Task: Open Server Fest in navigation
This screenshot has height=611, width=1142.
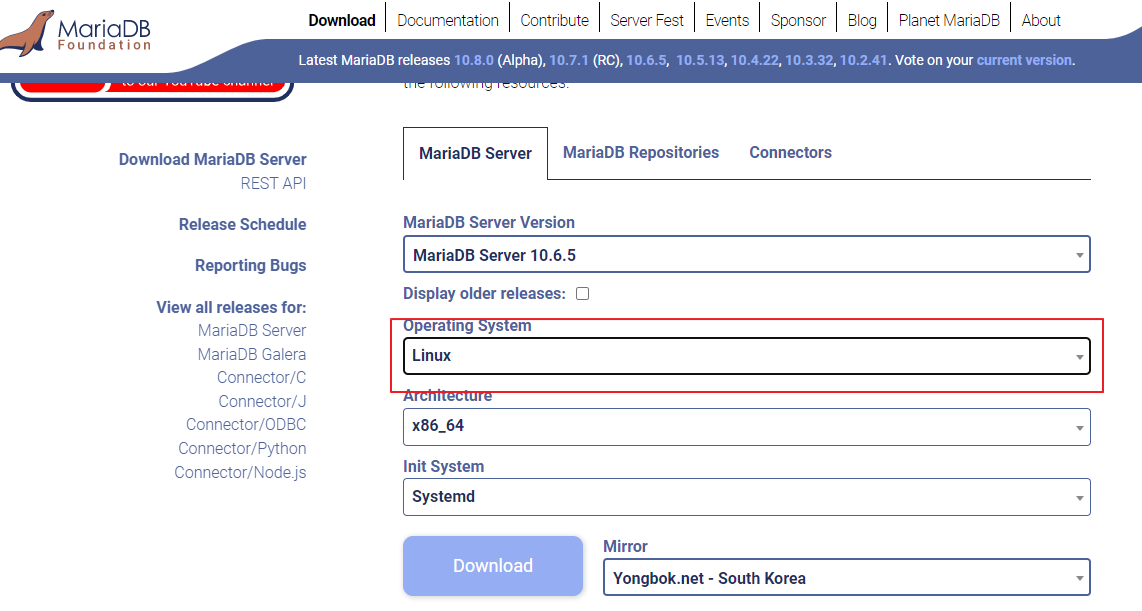Action: click(x=647, y=20)
